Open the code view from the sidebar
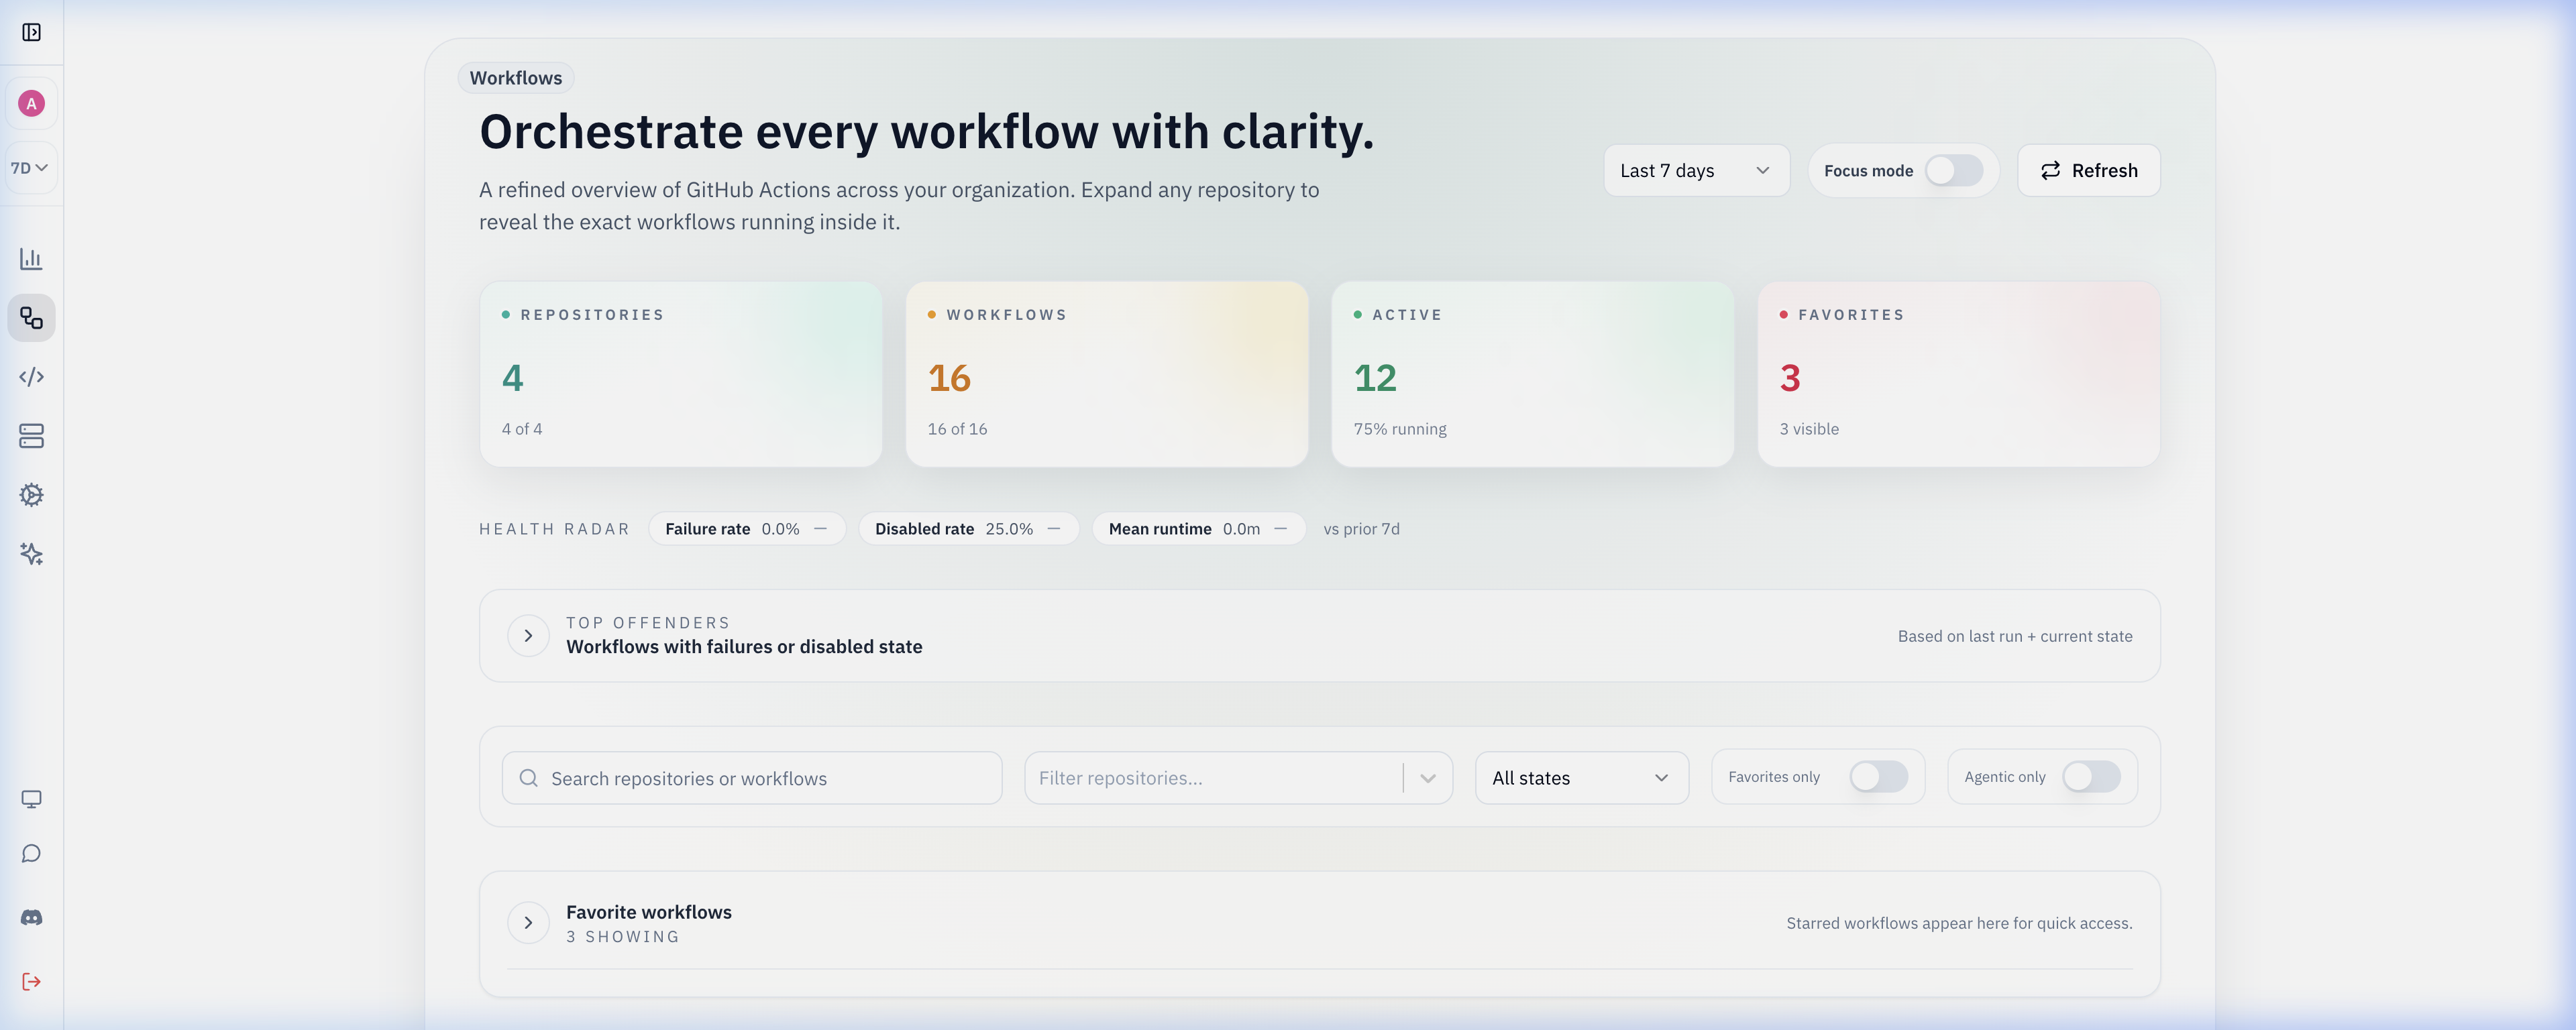 tap(31, 377)
